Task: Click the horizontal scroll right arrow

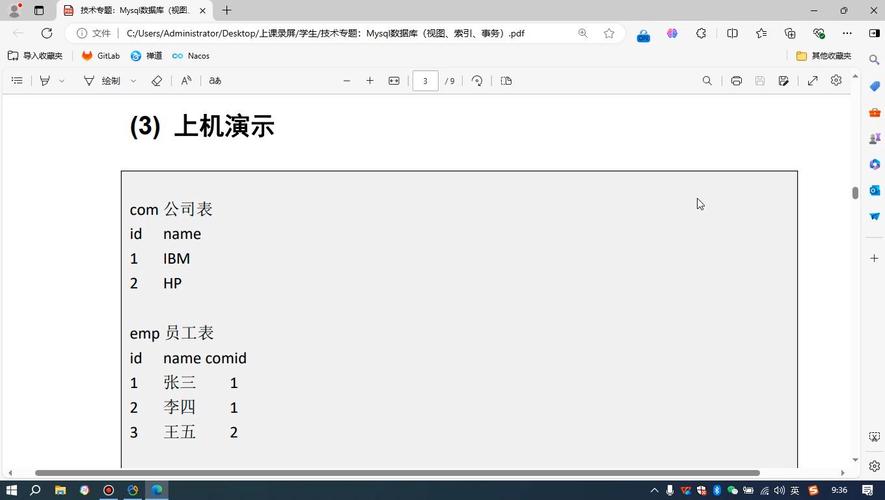Action: pos(843,473)
